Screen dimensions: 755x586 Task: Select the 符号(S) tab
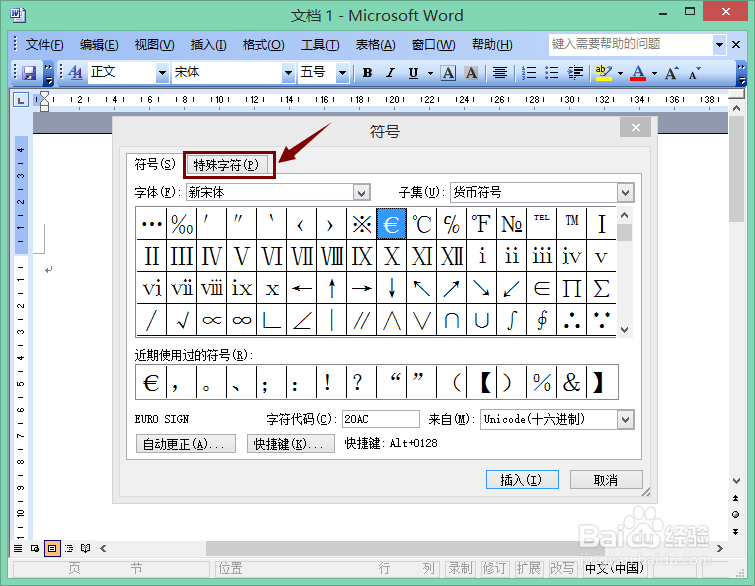click(x=155, y=164)
